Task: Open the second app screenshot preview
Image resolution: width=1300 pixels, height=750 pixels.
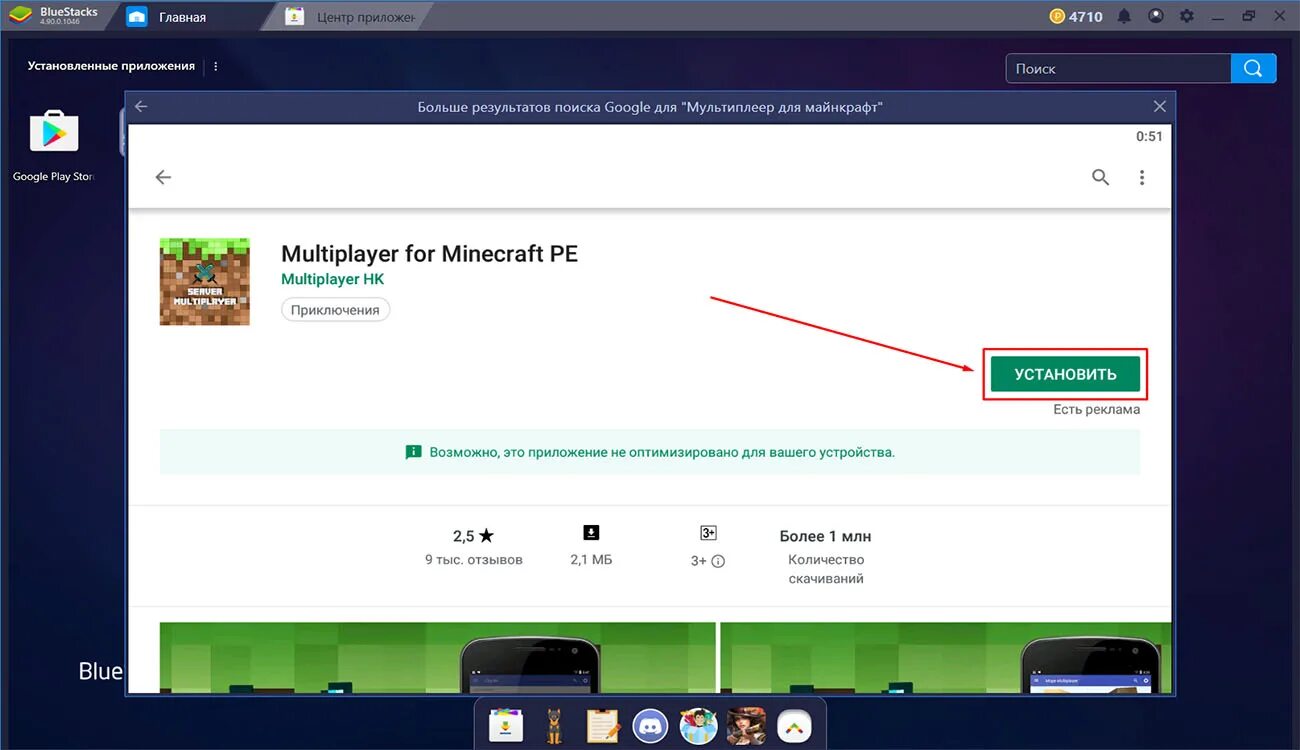Action: click(x=945, y=657)
